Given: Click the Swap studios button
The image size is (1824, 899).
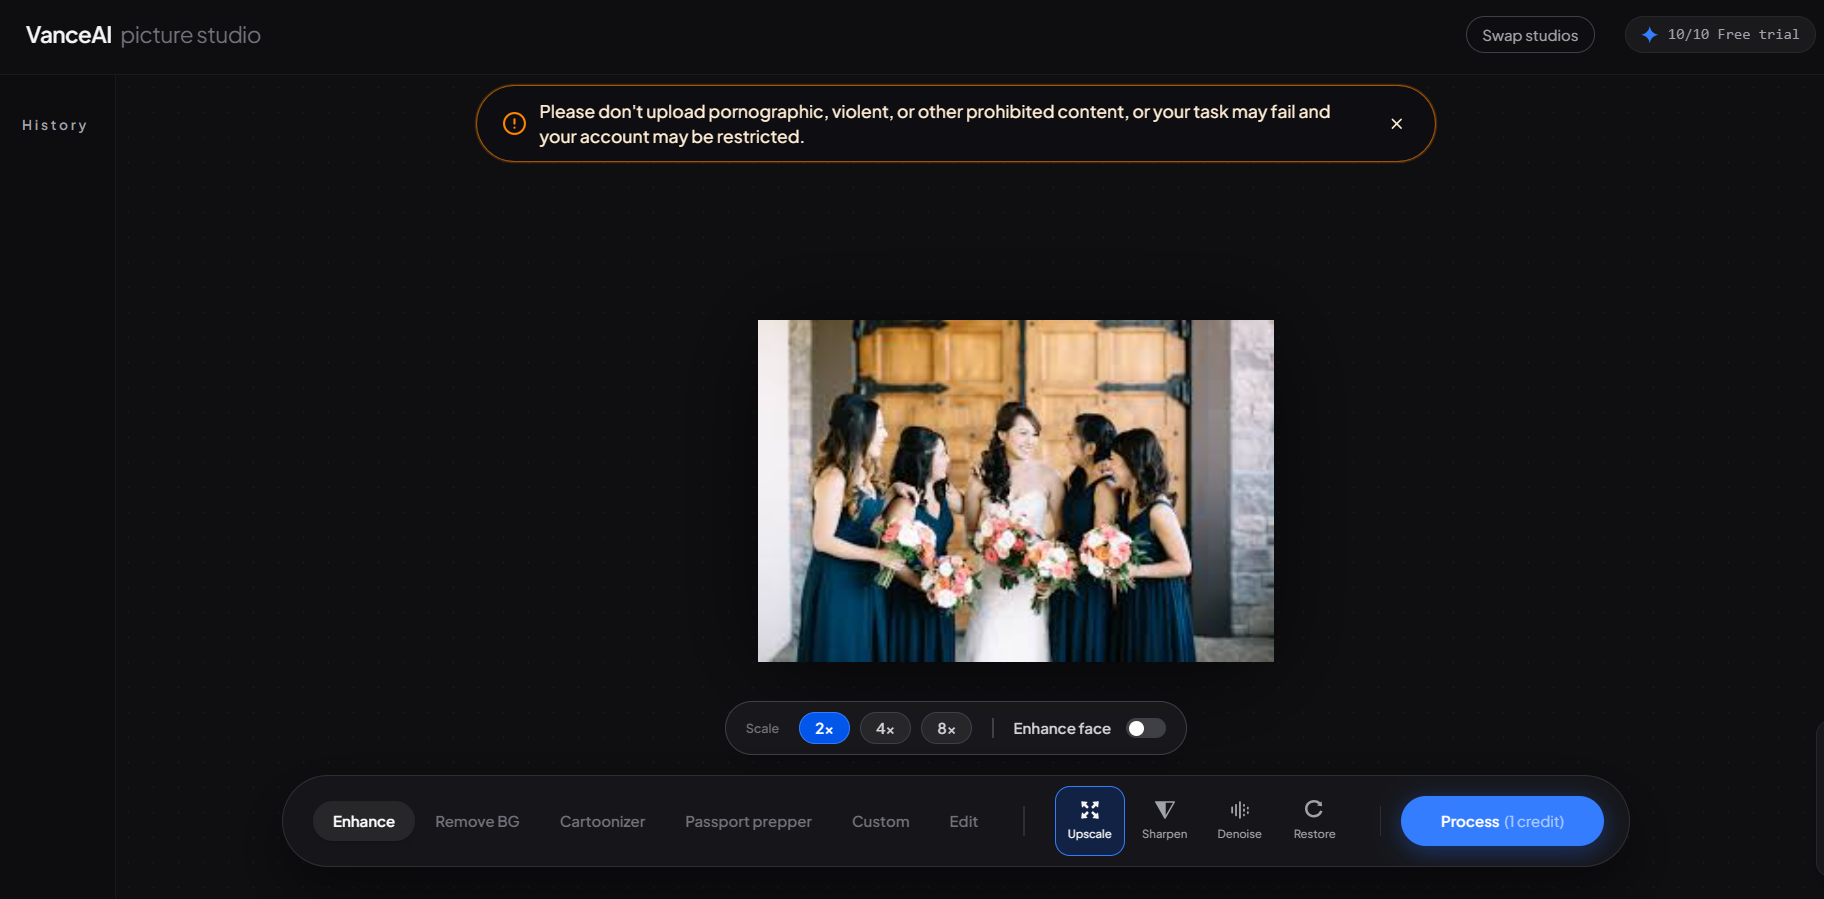Looking at the screenshot, I should pyautogui.click(x=1530, y=35).
